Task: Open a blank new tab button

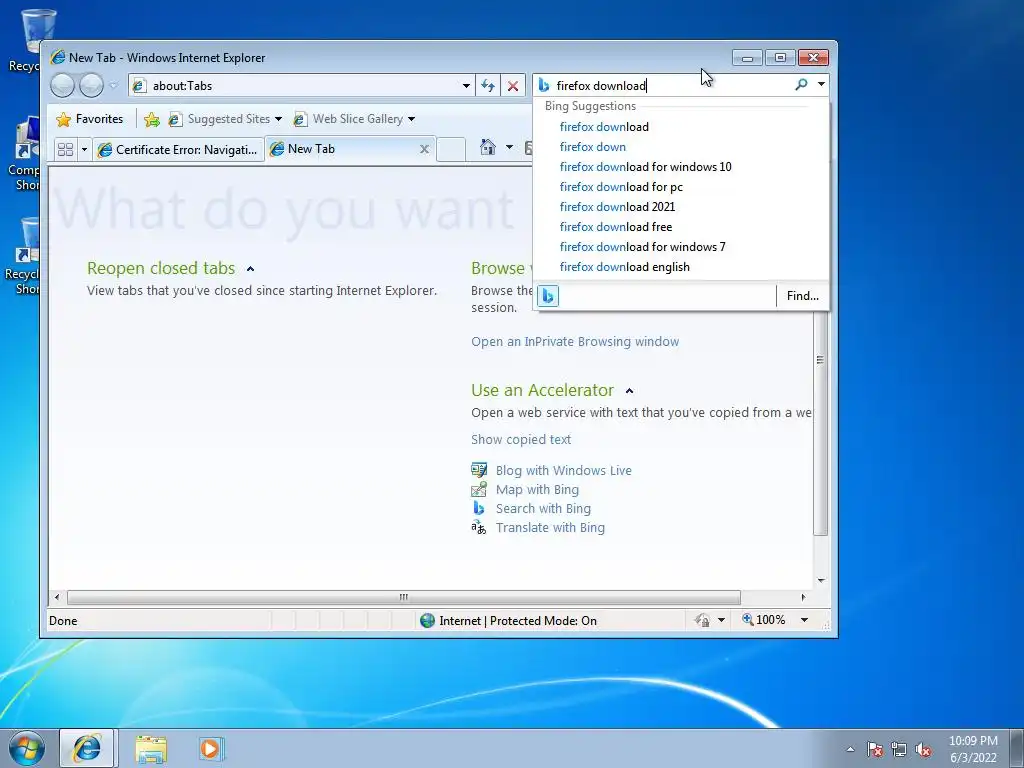Action: click(x=451, y=150)
